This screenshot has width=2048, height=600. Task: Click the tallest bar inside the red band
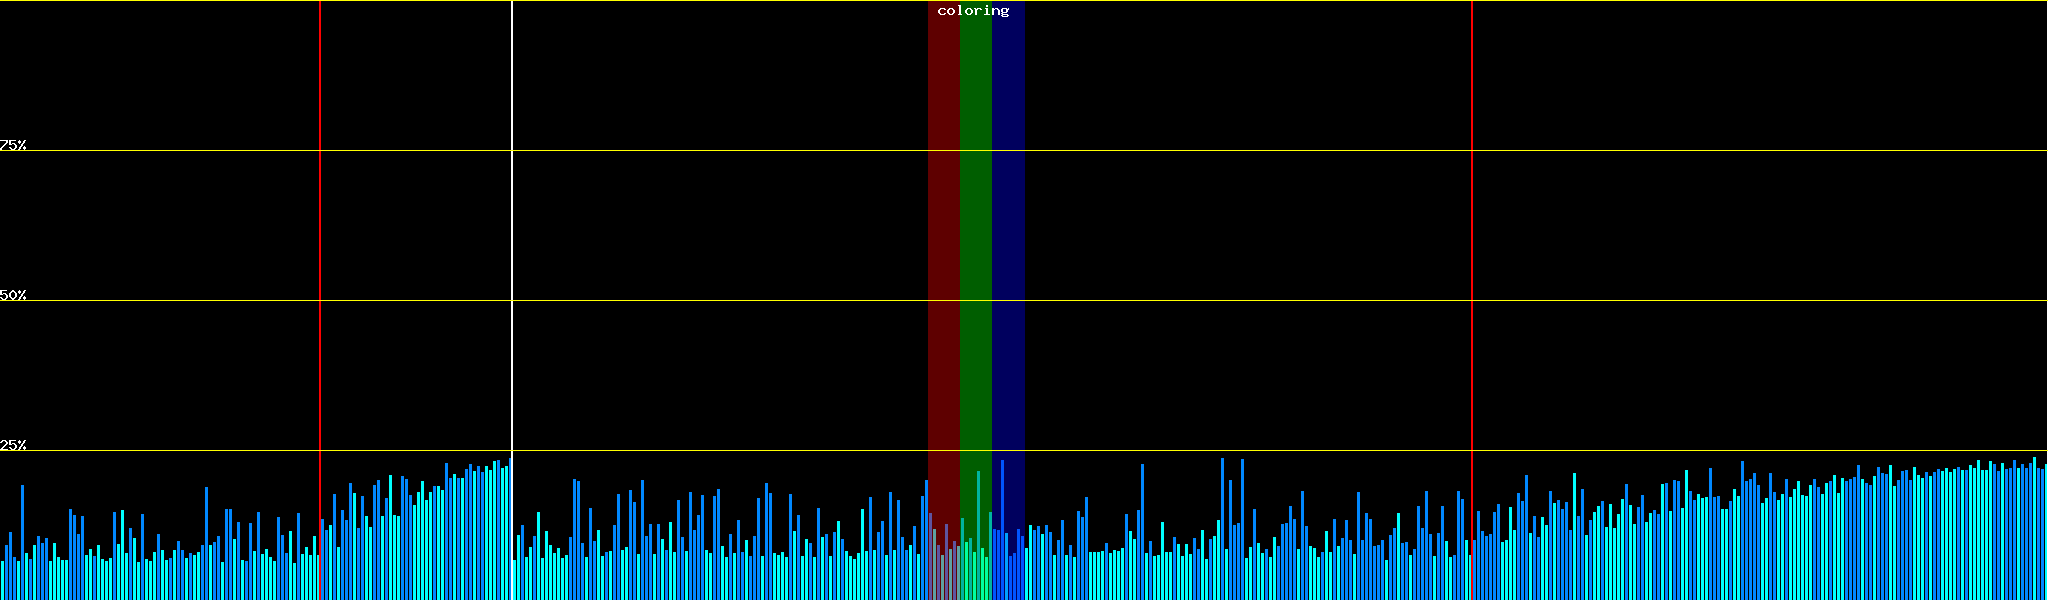931,555
